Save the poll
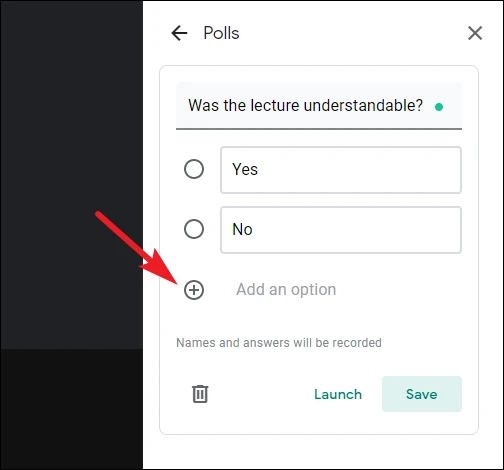Image resolution: width=504 pixels, height=470 pixels. (422, 394)
